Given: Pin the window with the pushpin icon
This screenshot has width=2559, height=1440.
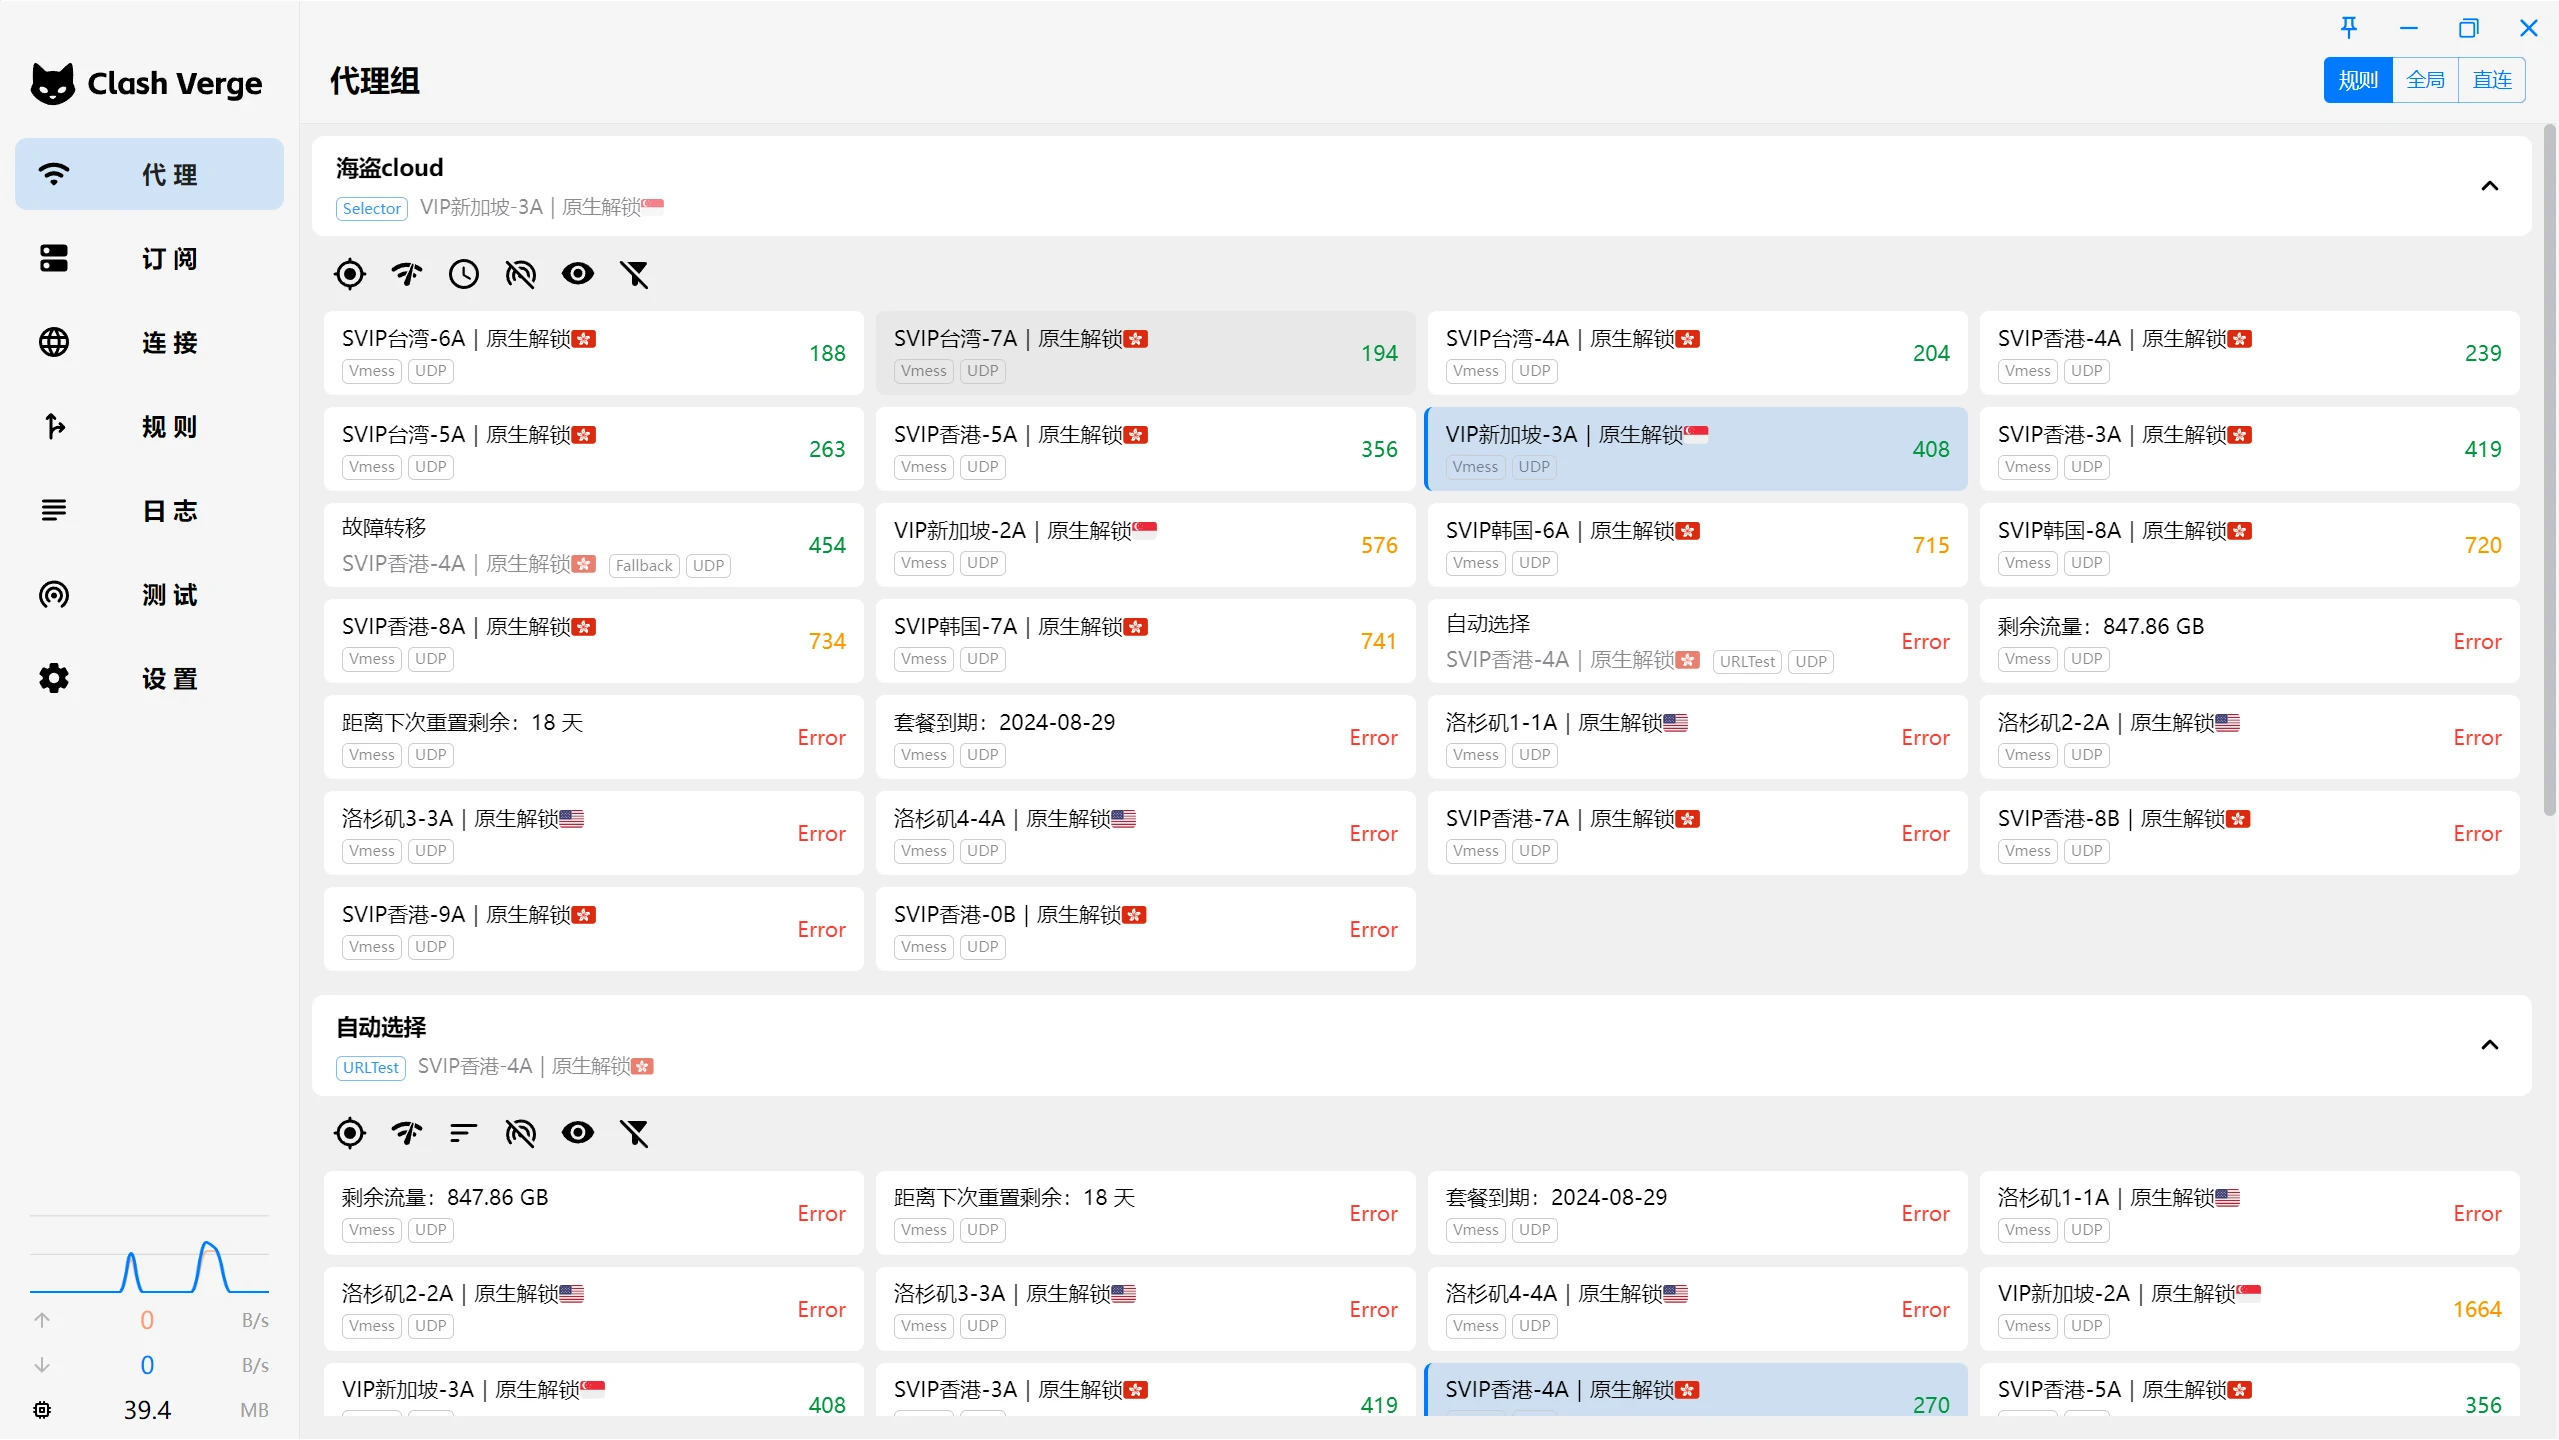Looking at the screenshot, I should pos(2349,28).
